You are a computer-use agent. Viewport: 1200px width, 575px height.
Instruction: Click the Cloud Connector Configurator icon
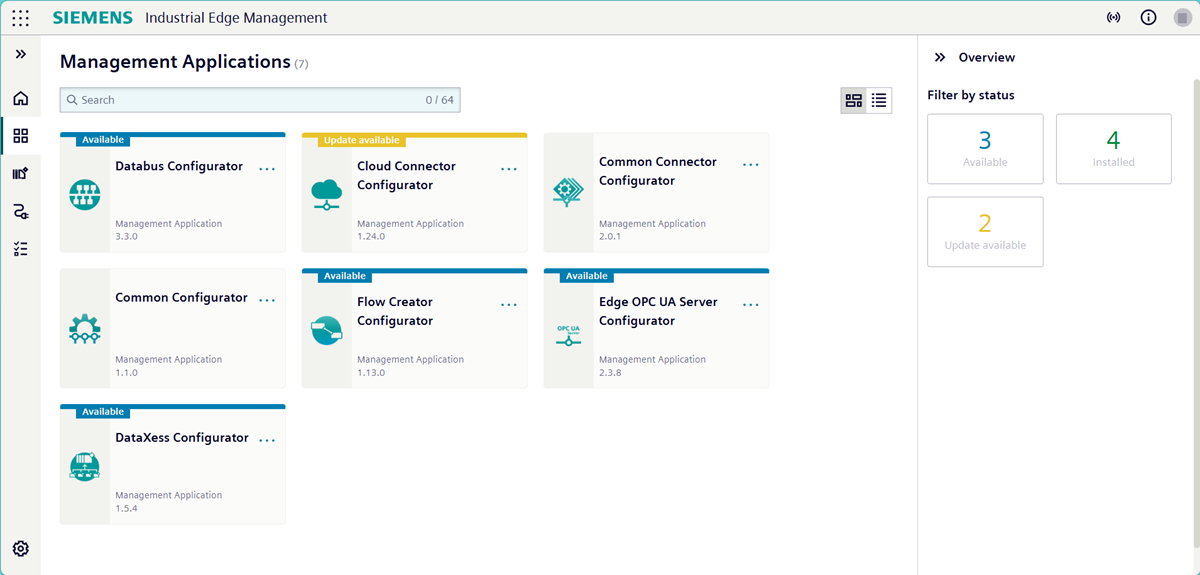tap(327, 192)
